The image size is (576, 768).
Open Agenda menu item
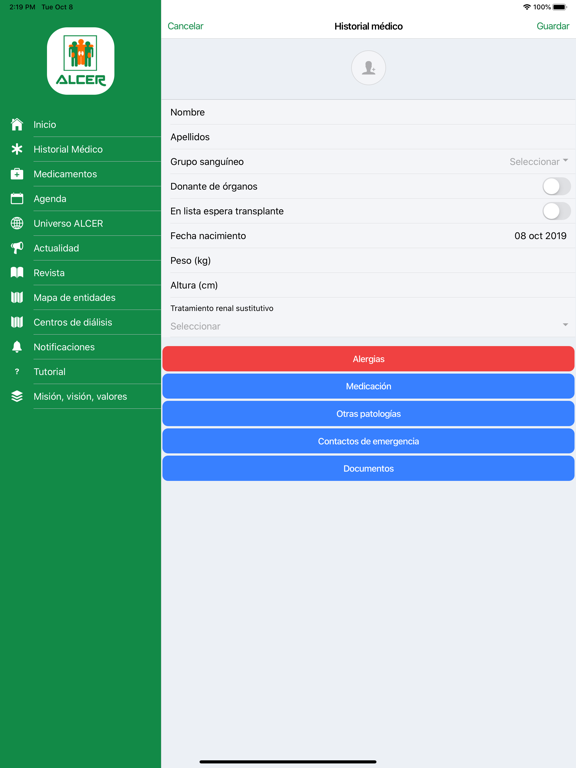pos(50,199)
